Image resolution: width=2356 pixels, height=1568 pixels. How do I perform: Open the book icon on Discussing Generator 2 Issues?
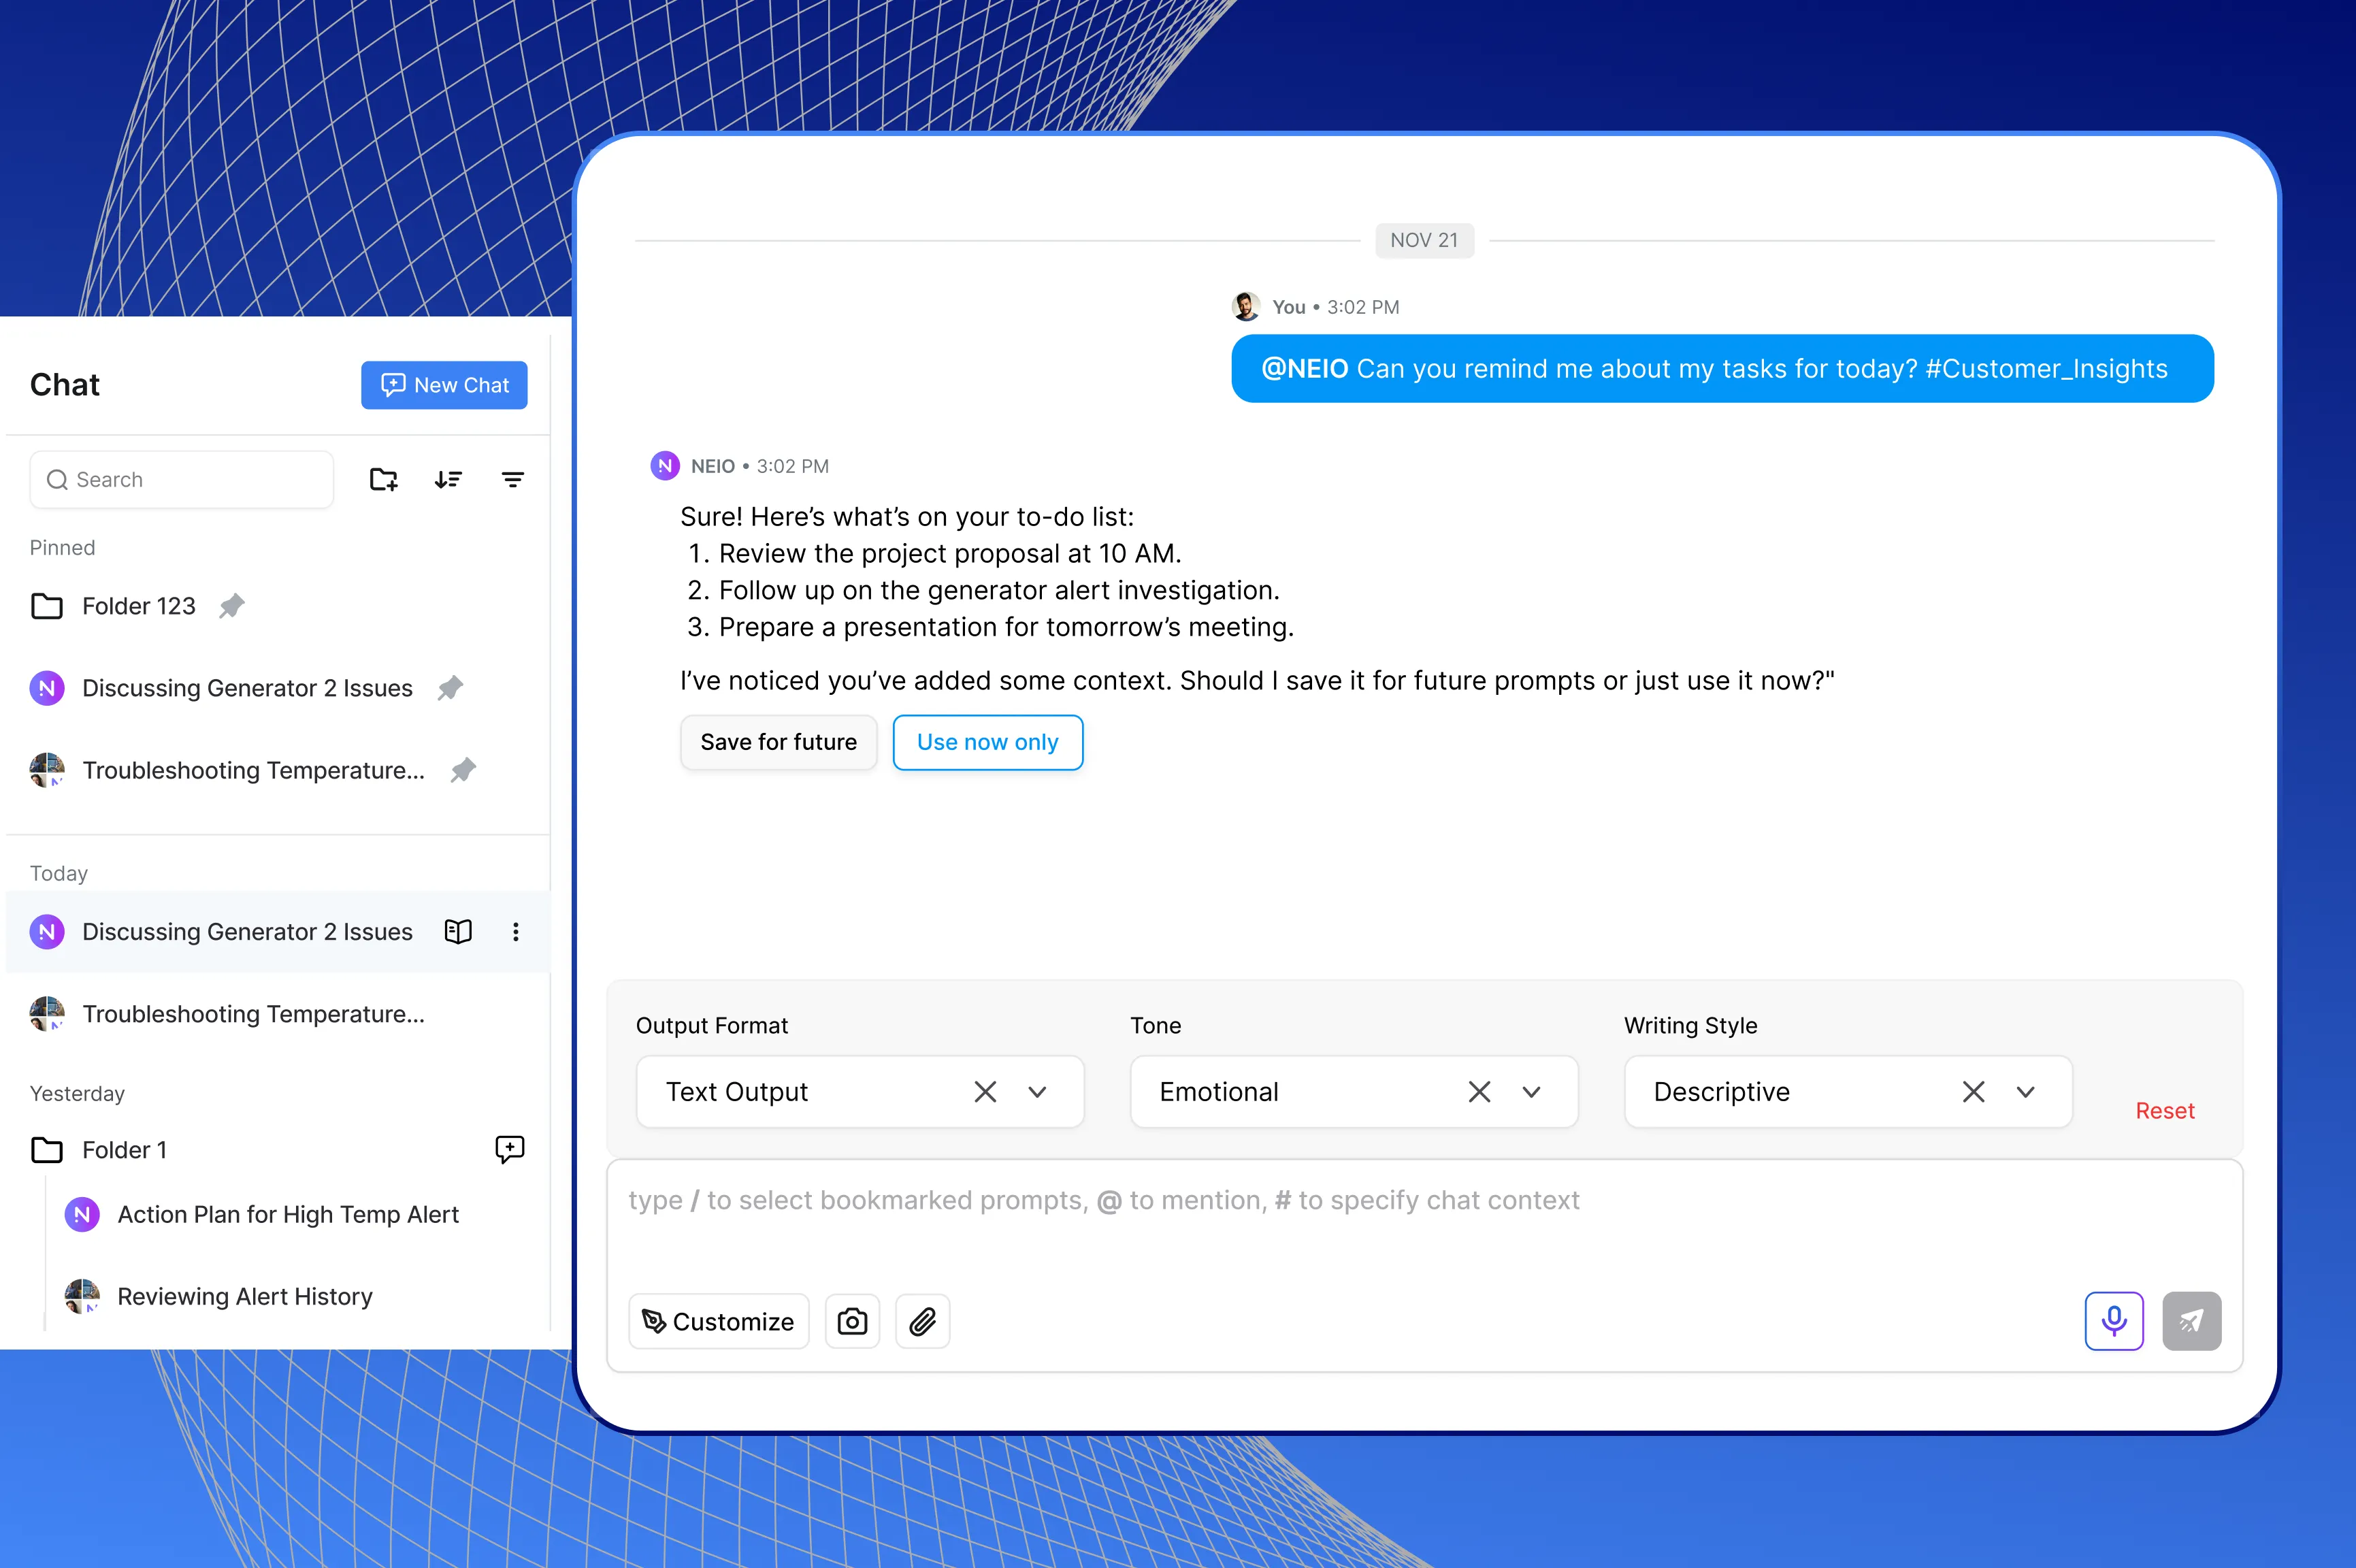(x=458, y=932)
